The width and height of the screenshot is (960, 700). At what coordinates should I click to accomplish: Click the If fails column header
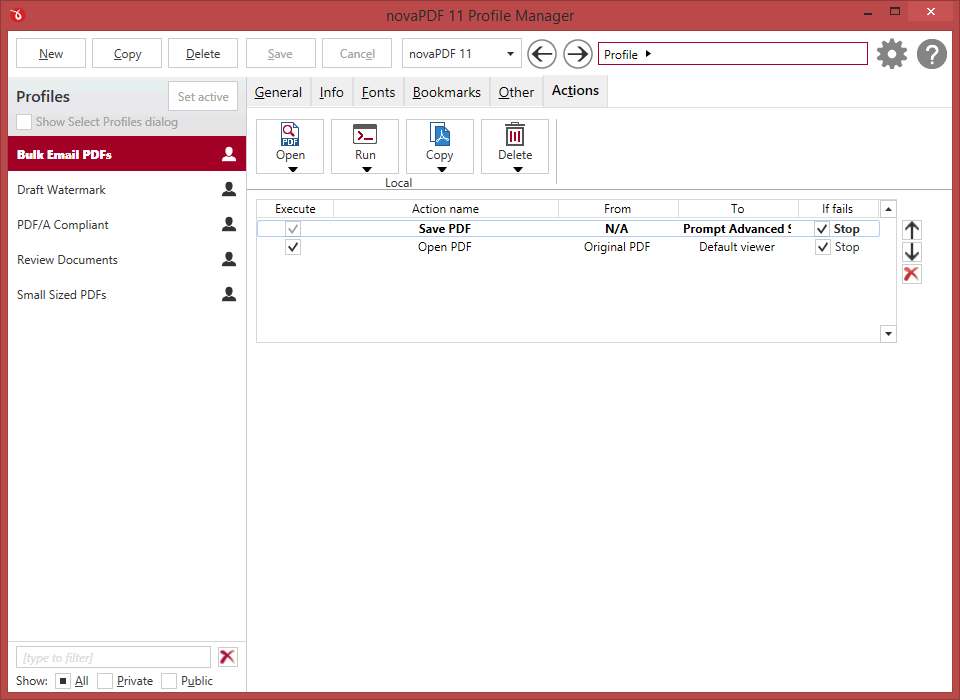(838, 209)
